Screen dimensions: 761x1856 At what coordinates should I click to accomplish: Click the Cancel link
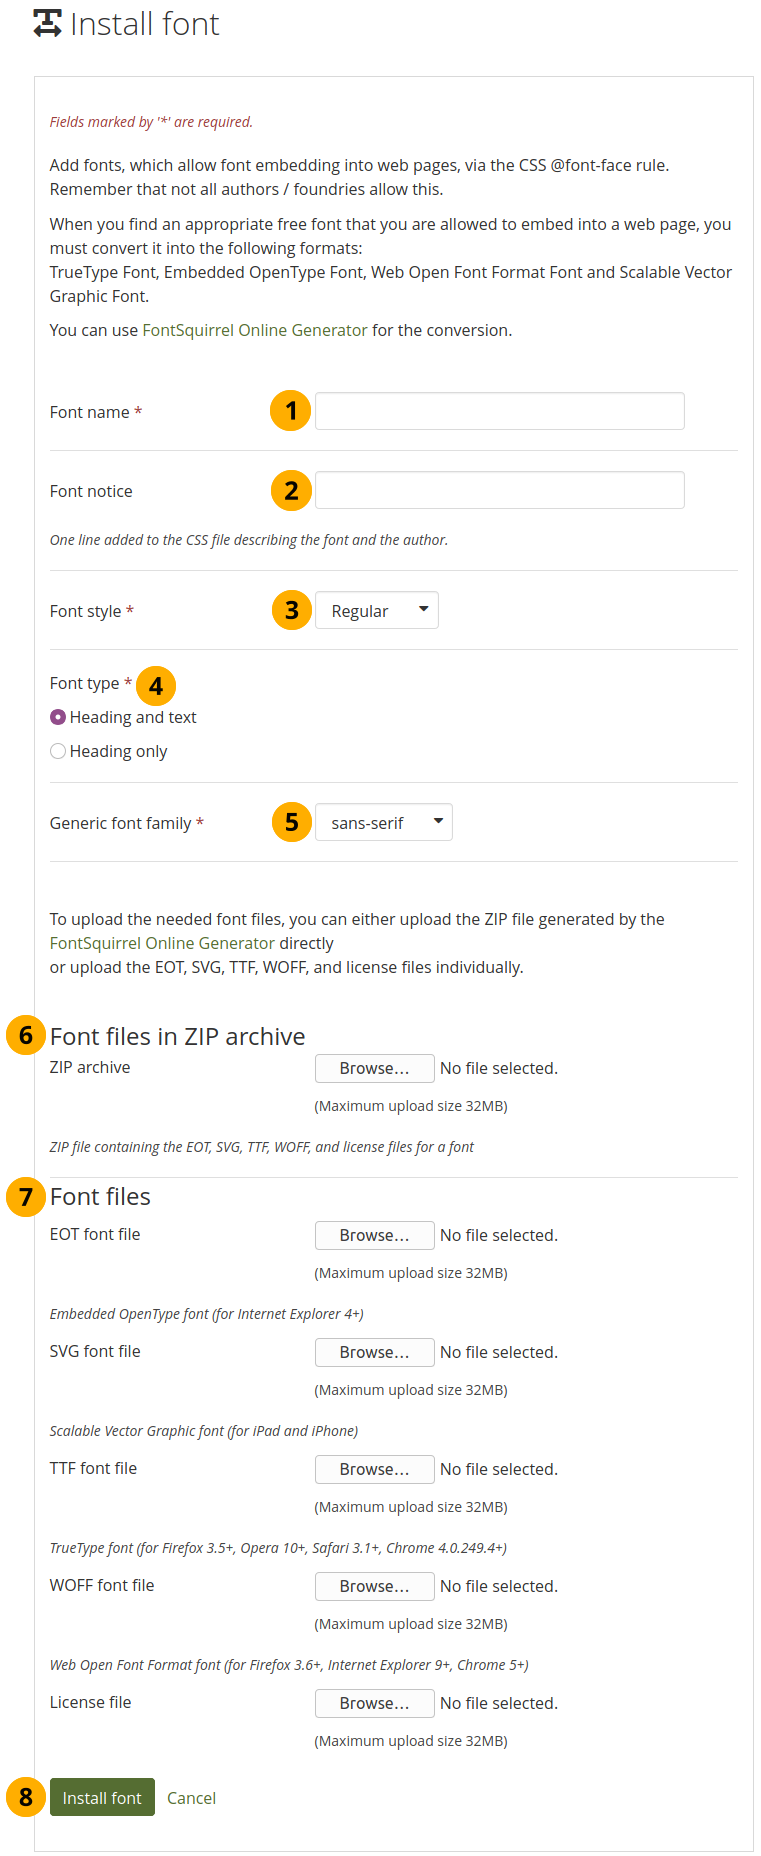(x=191, y=1798)
